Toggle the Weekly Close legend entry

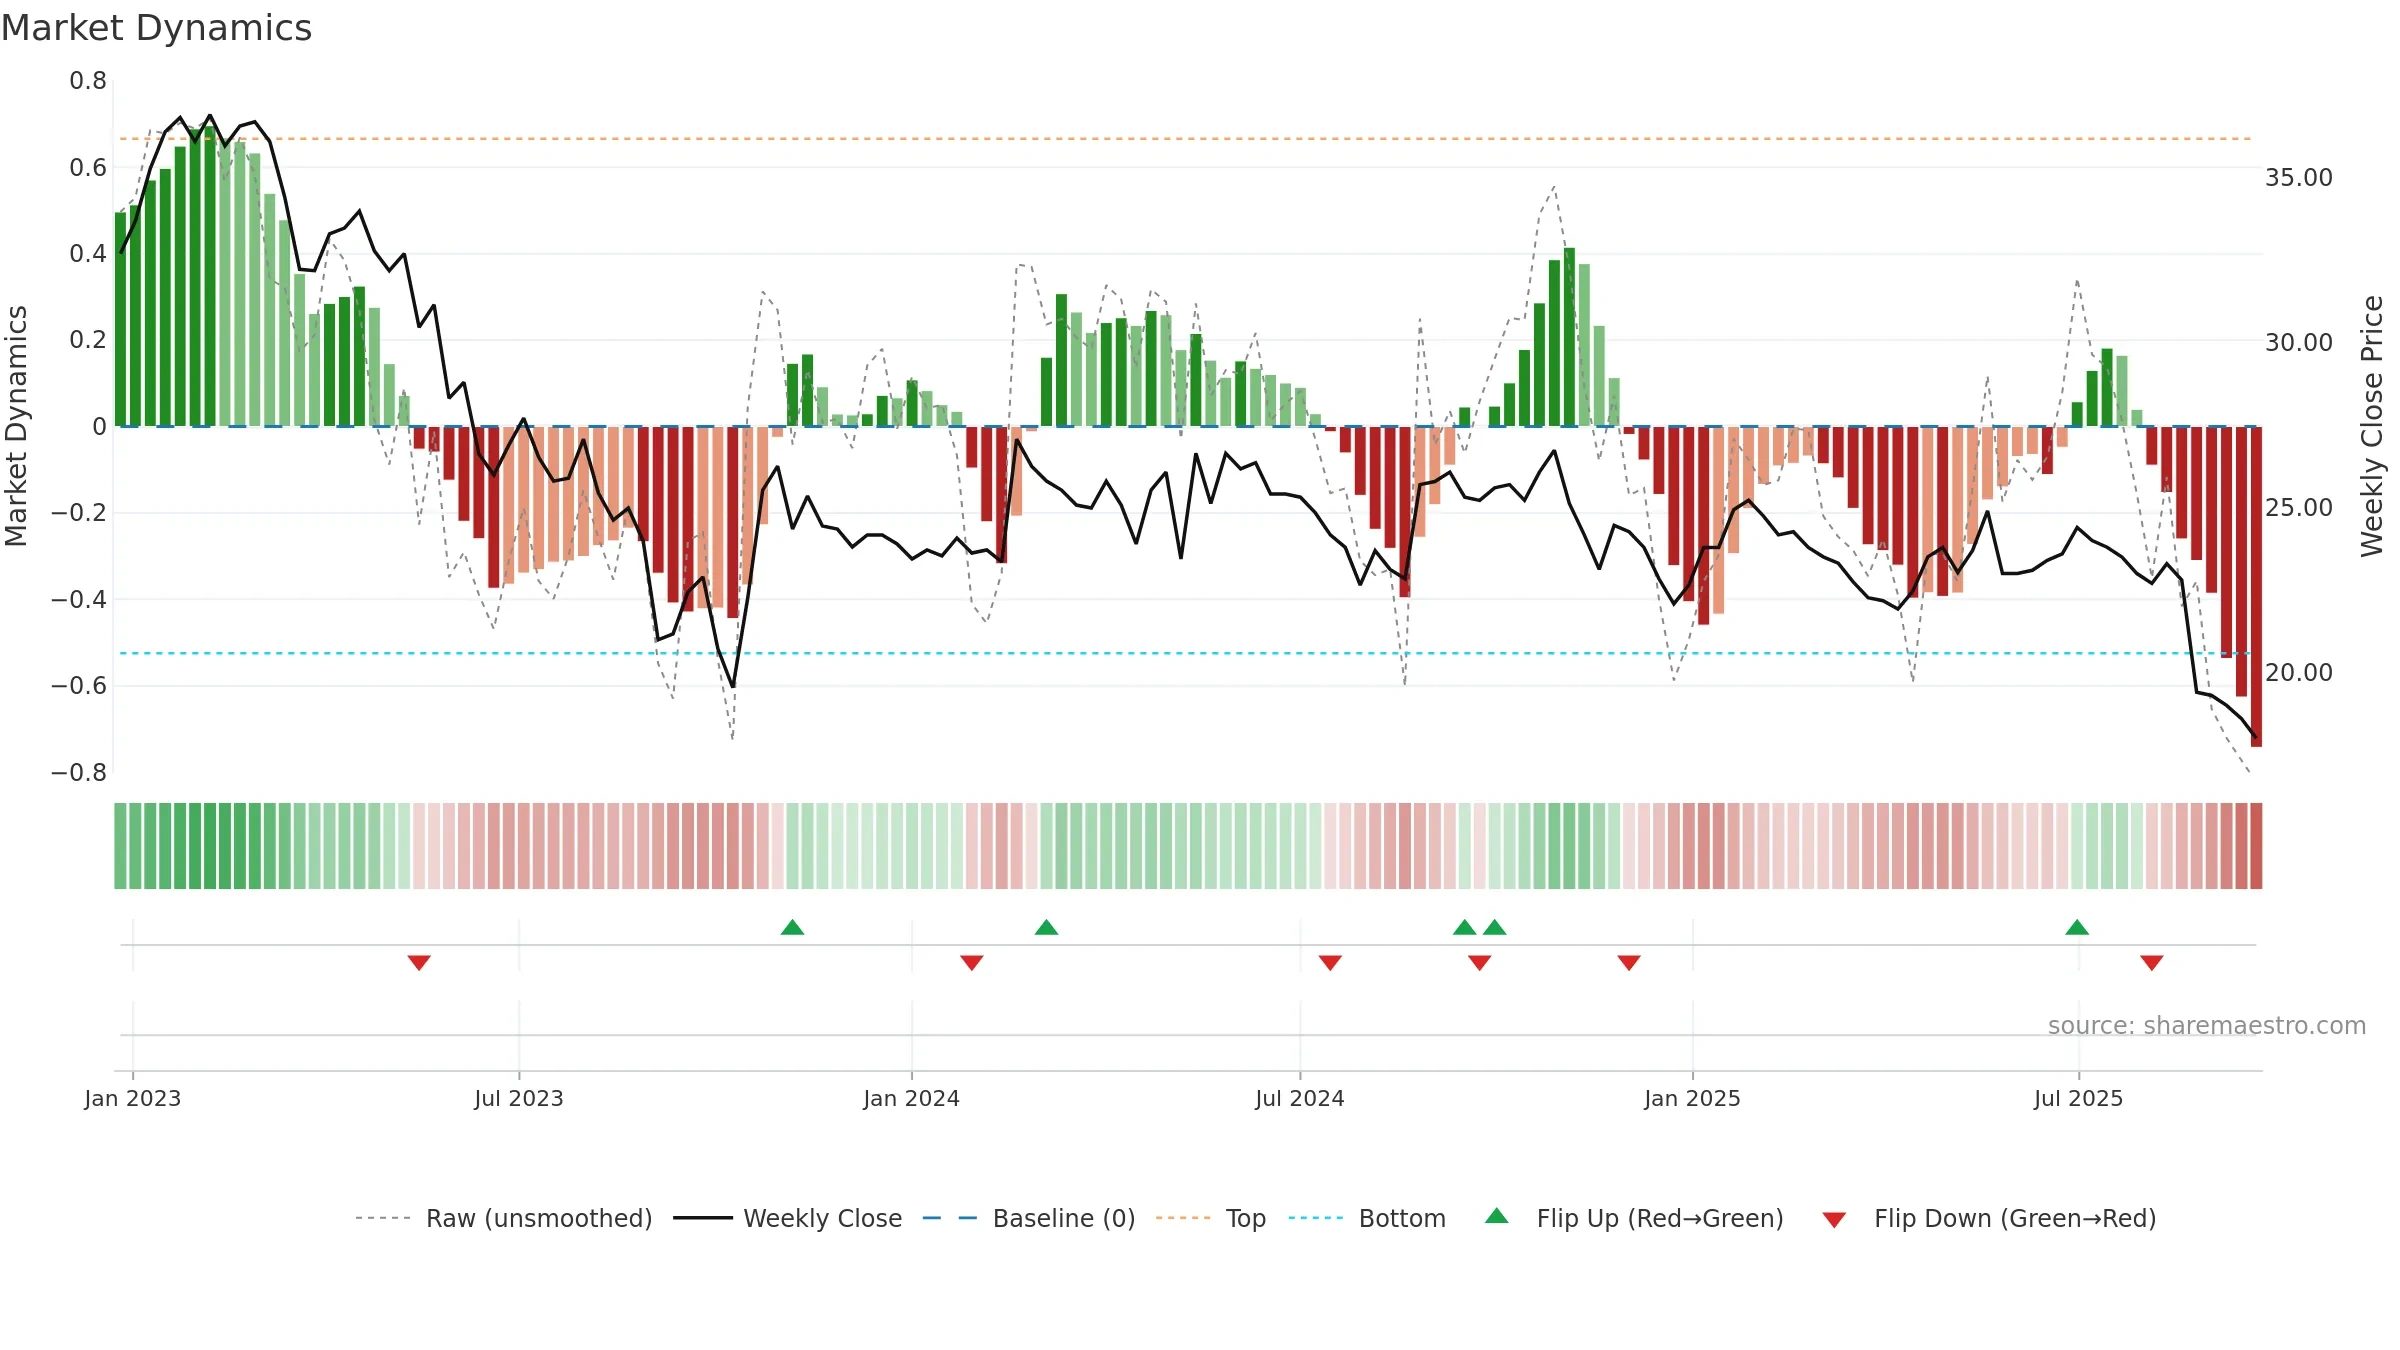click(x=787, y=1218)
